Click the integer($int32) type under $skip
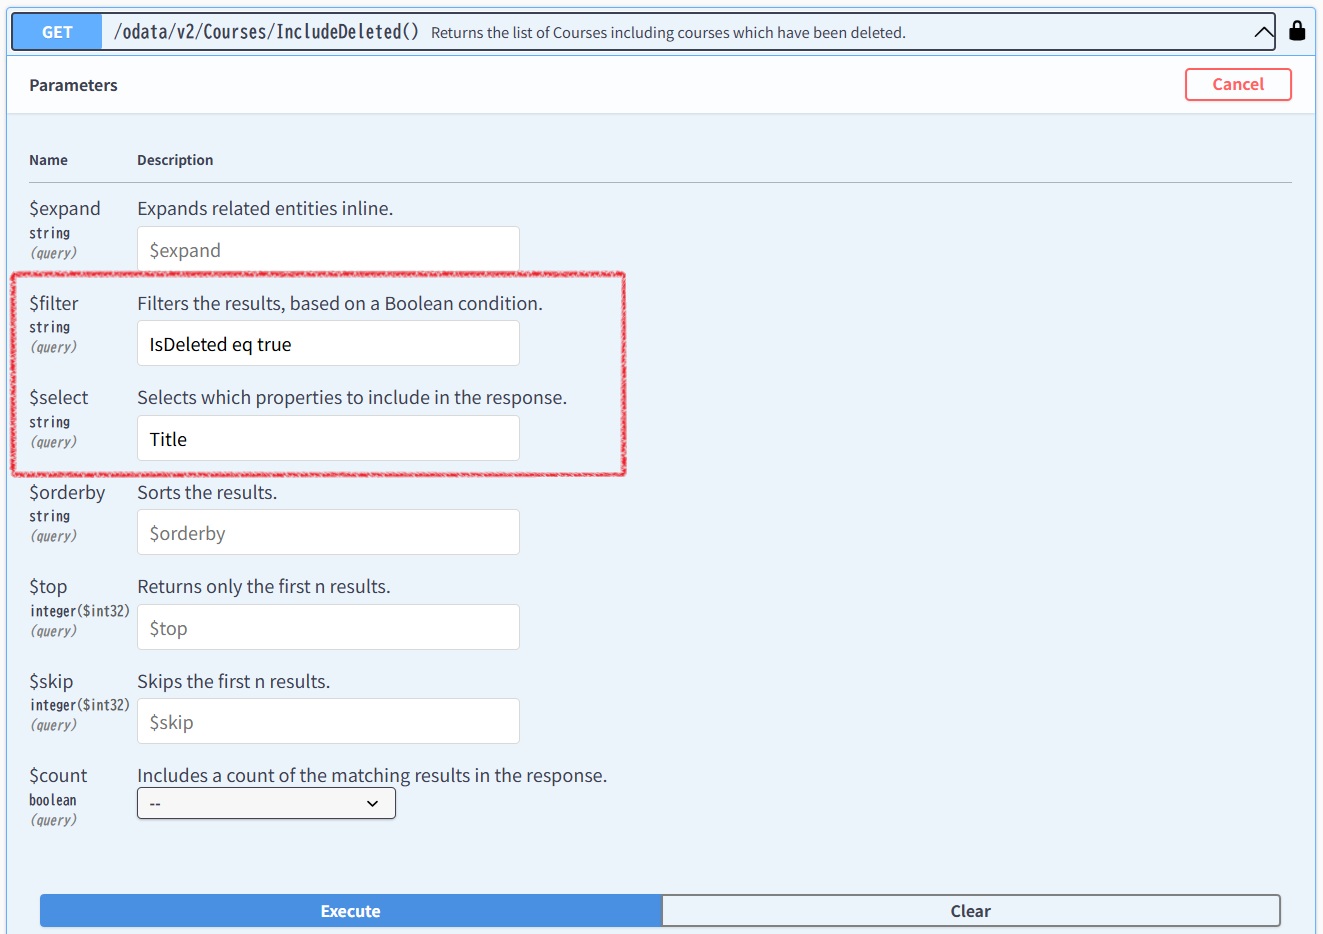This screenshot has width=1323, height=934. (80, 705)
